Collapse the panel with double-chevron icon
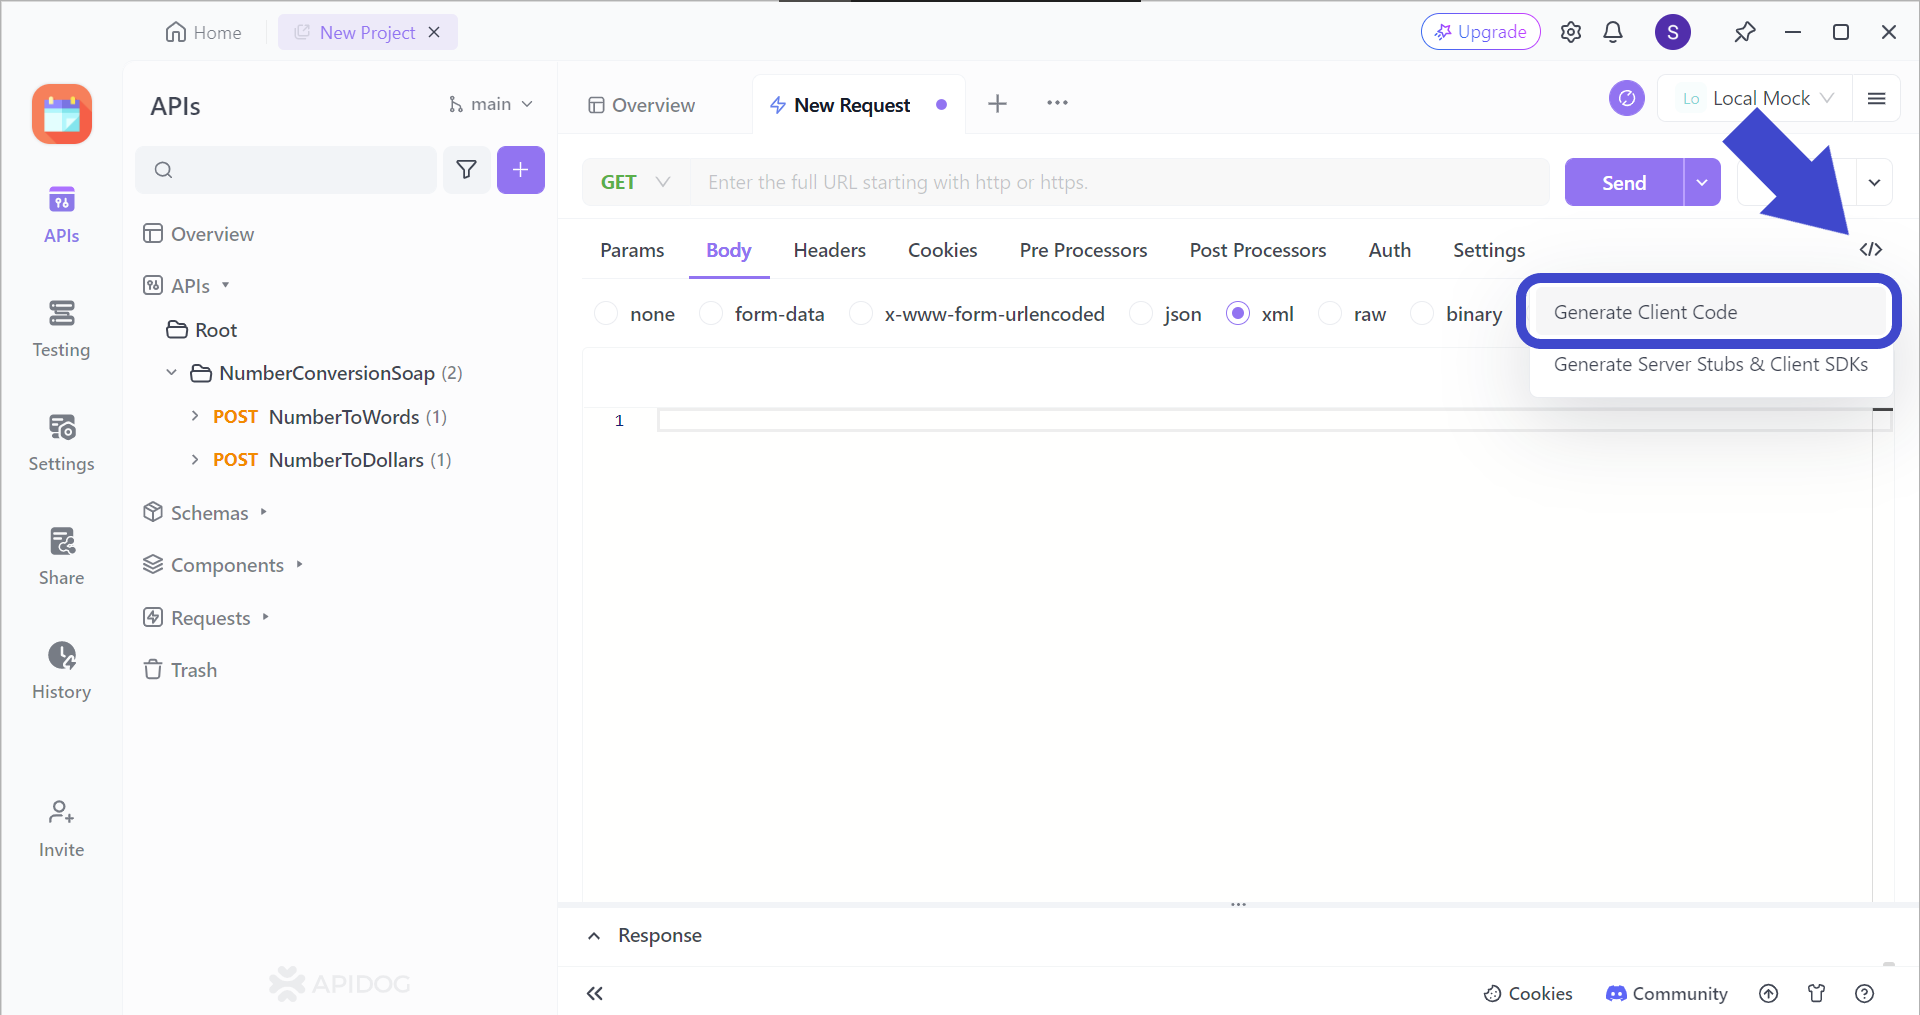The height and width of the screenshot is (1015, 1920). pyautogui.click(x=595, y=993)
